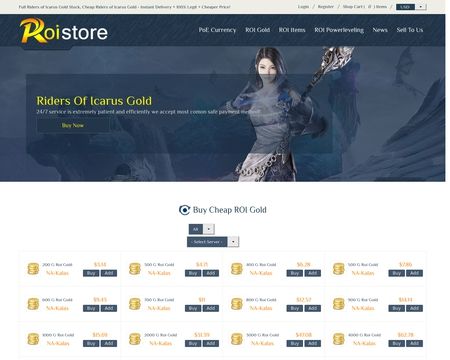Add the 1000 G Roi Gold to cart
The height and width of the screenshot is (360, 450).
[x=109, y=344]
